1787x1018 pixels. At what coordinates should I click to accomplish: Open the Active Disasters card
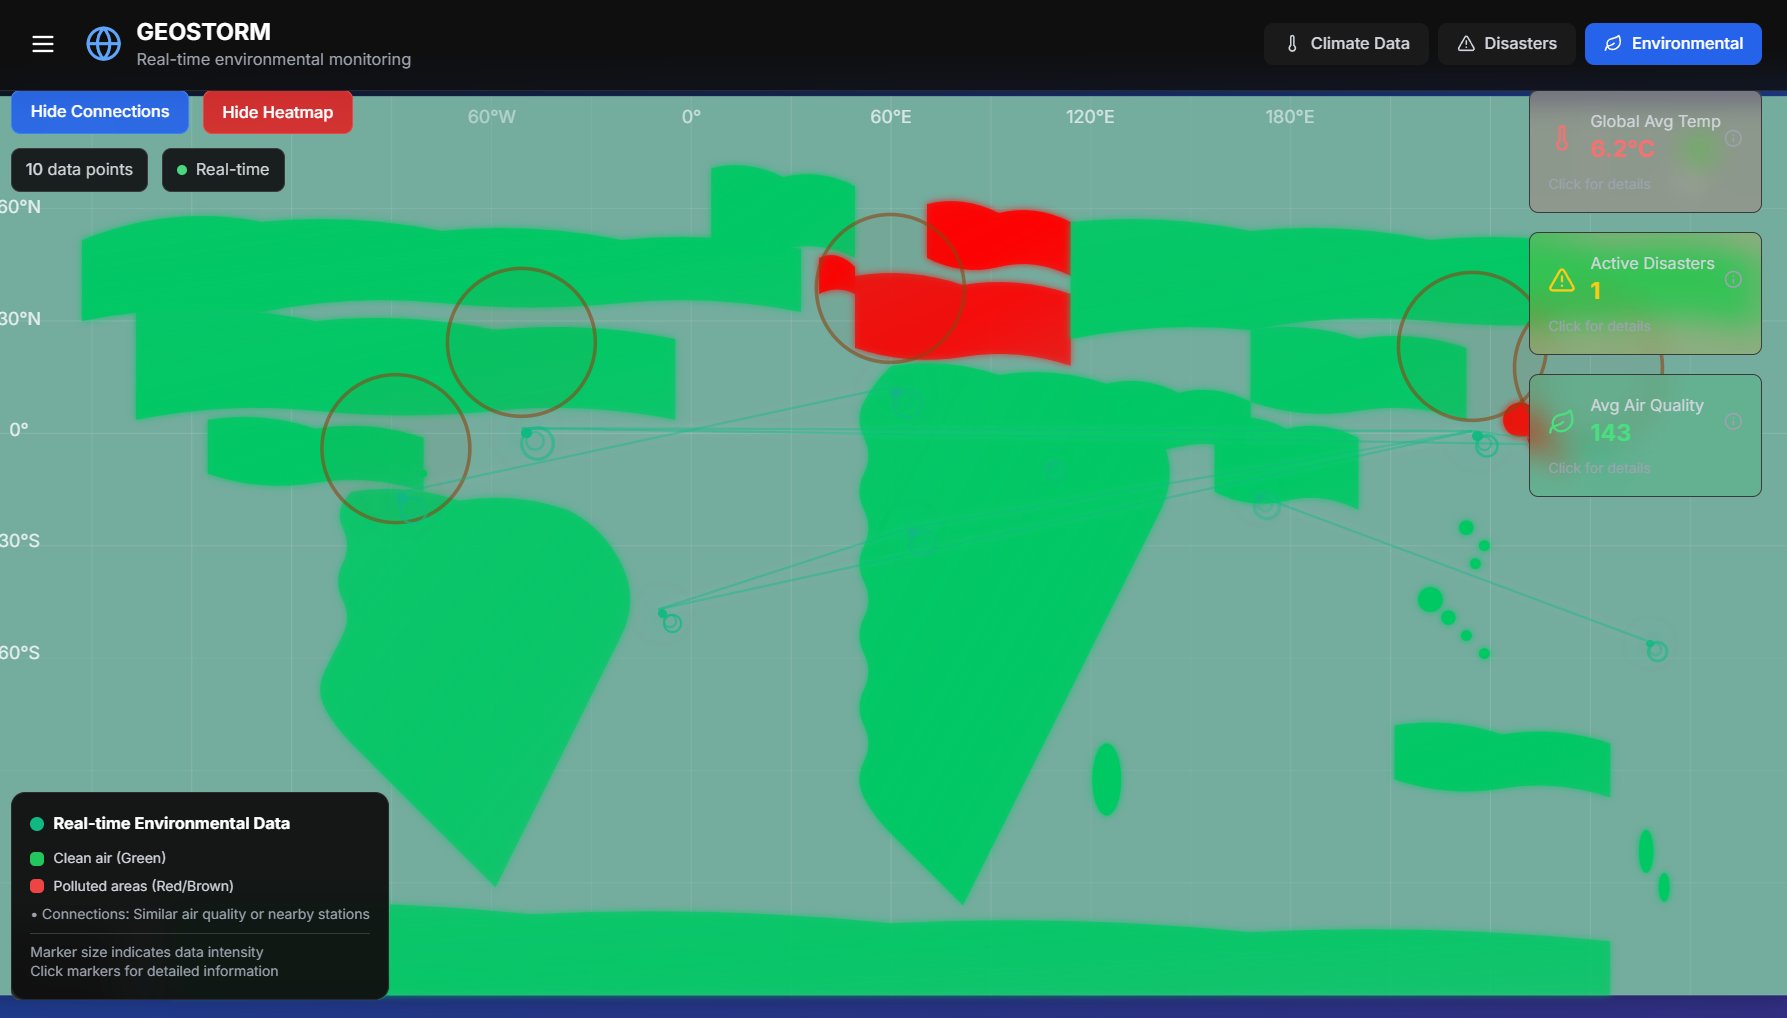click(1645, 294)
